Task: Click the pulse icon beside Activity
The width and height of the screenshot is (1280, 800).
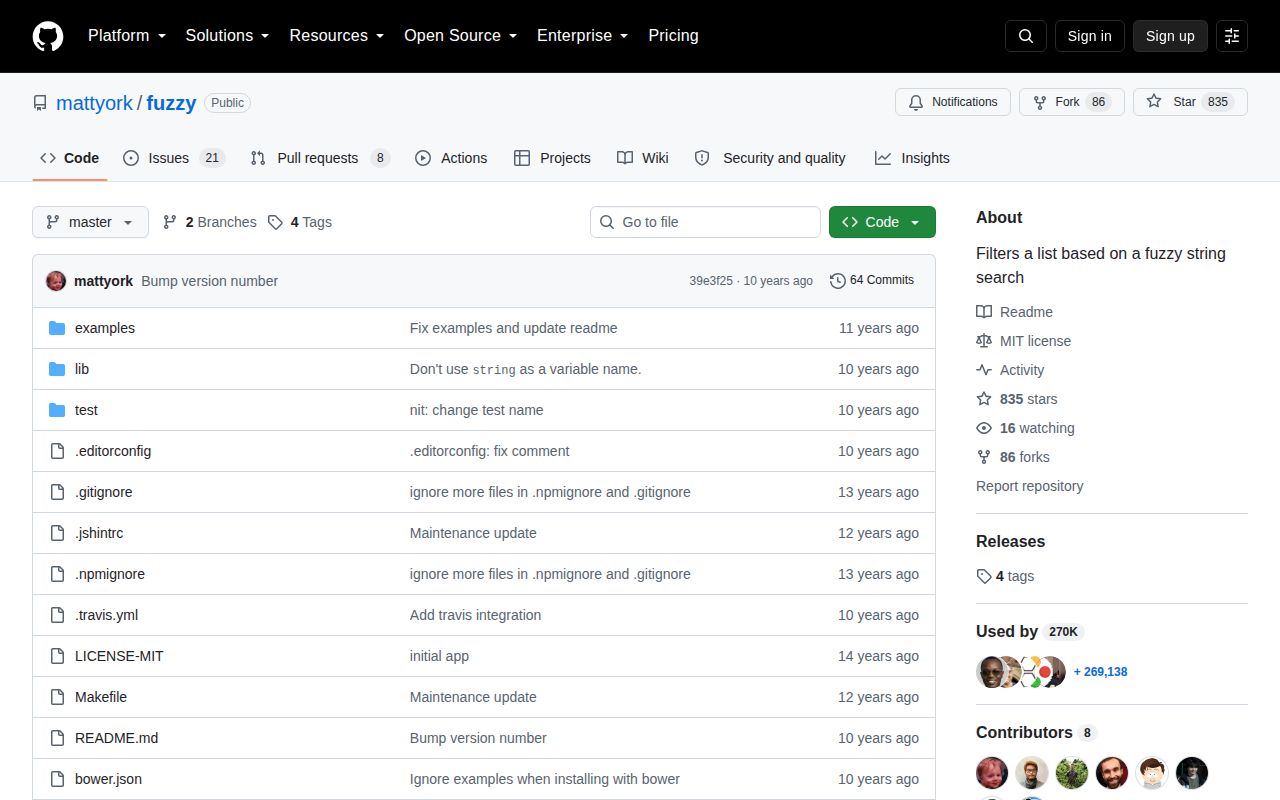Action: click(984, 370)
